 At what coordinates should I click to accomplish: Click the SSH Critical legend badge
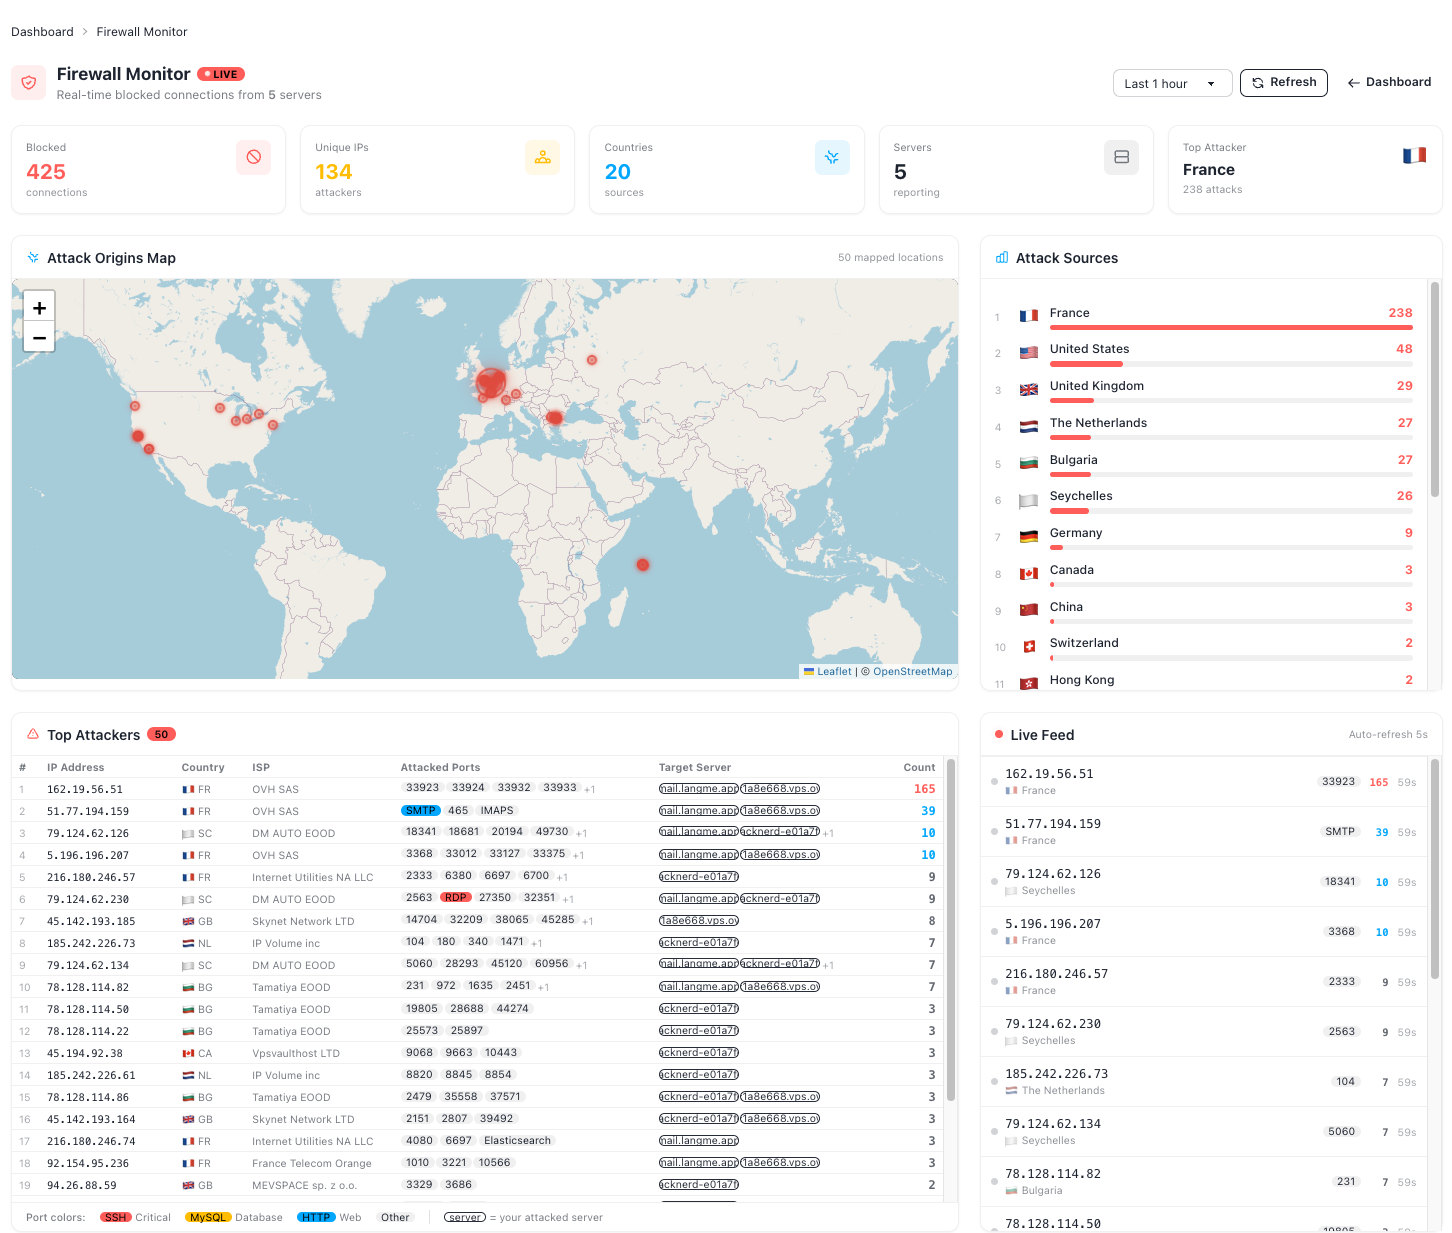[116, 1217]
